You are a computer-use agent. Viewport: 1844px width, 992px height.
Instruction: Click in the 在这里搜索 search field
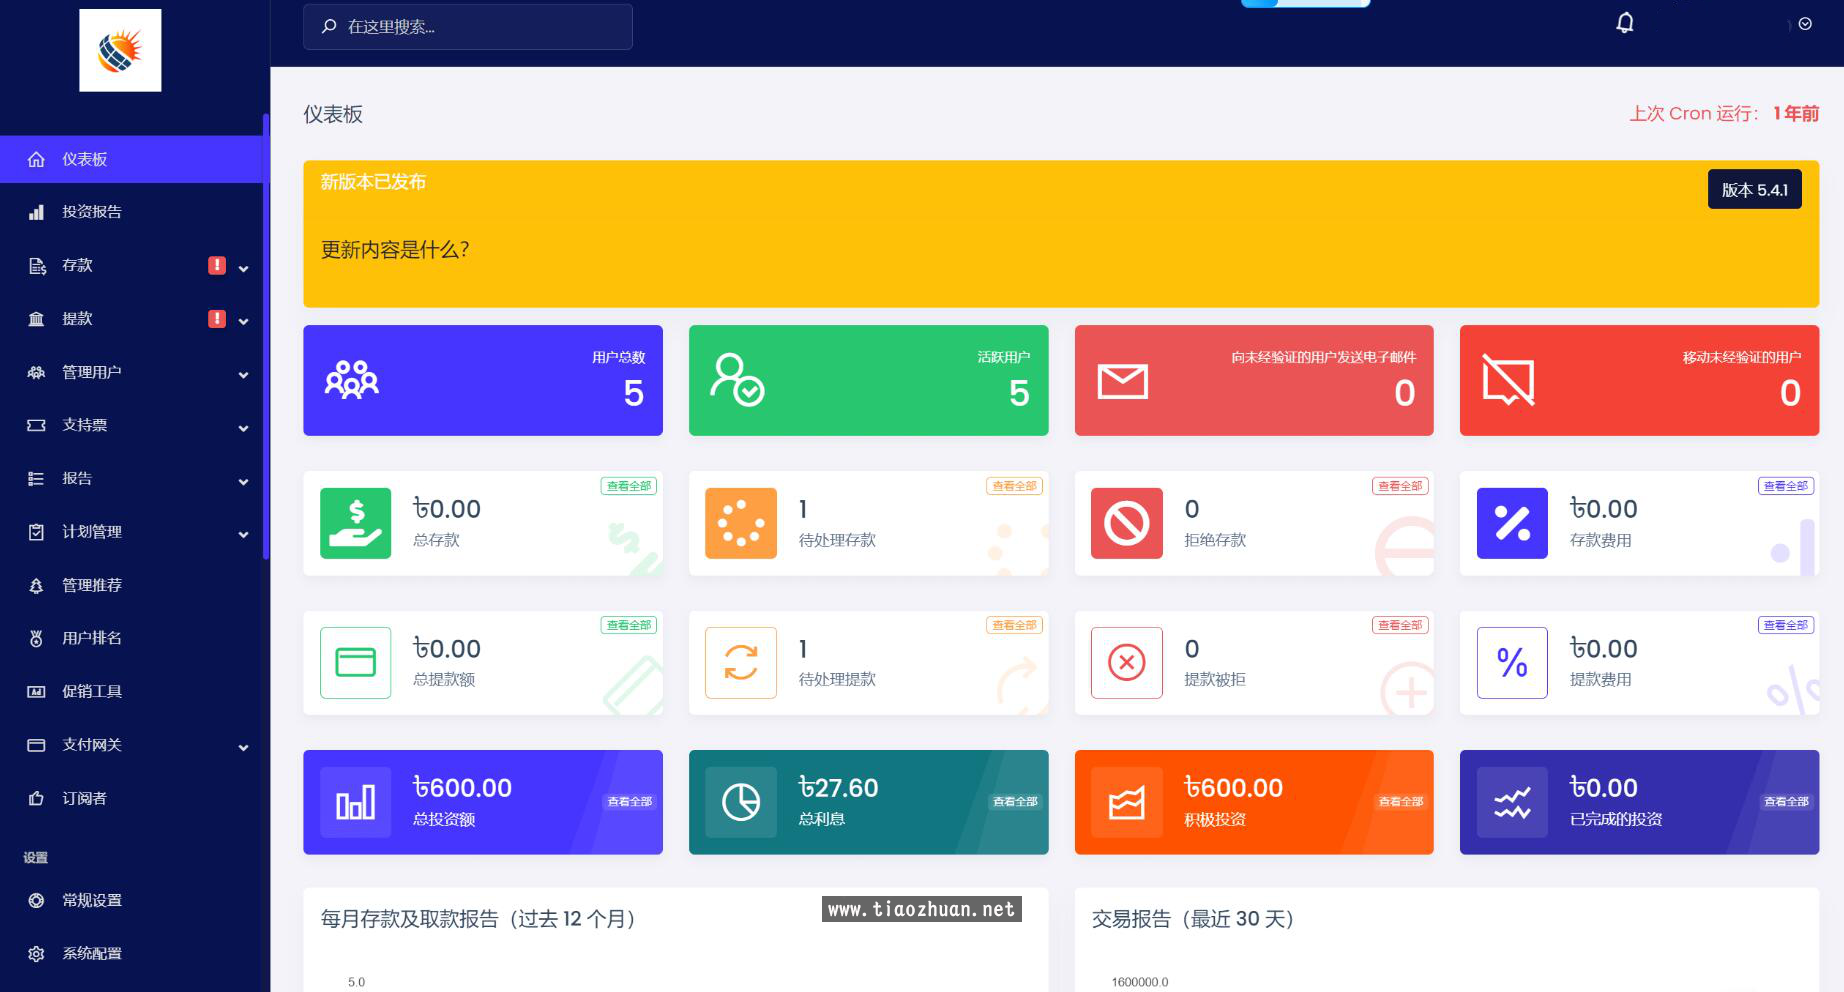point(468,27)
